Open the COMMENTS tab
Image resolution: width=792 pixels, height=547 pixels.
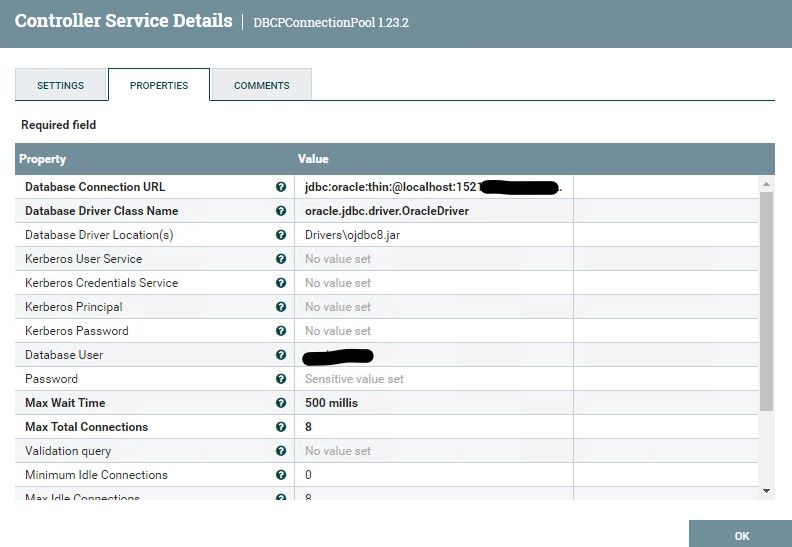point(262,85)
